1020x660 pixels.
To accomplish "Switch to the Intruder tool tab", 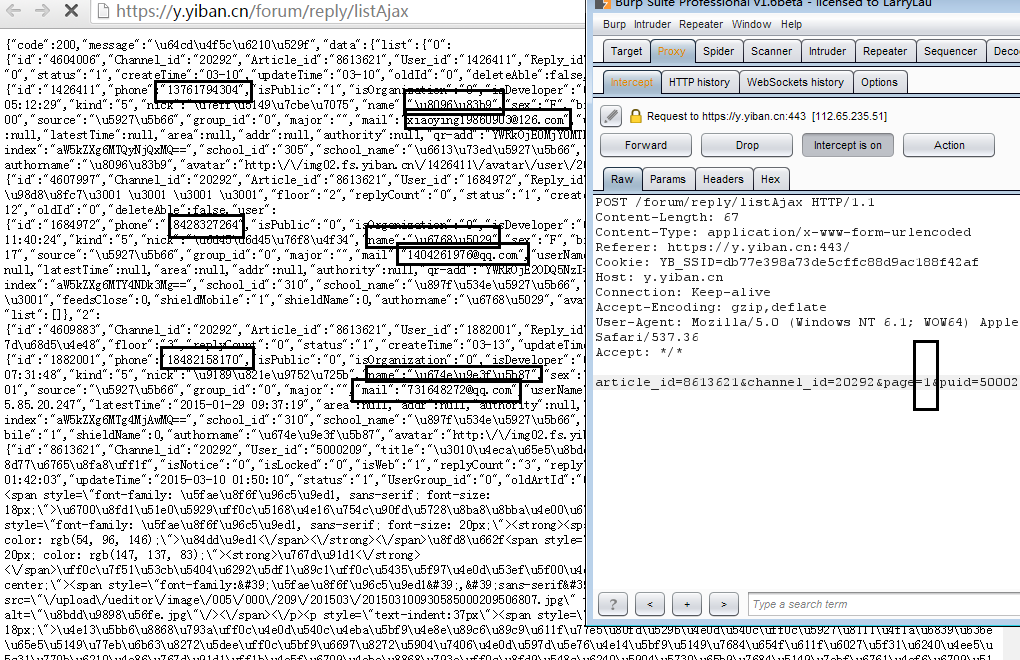I will (827, 51).
